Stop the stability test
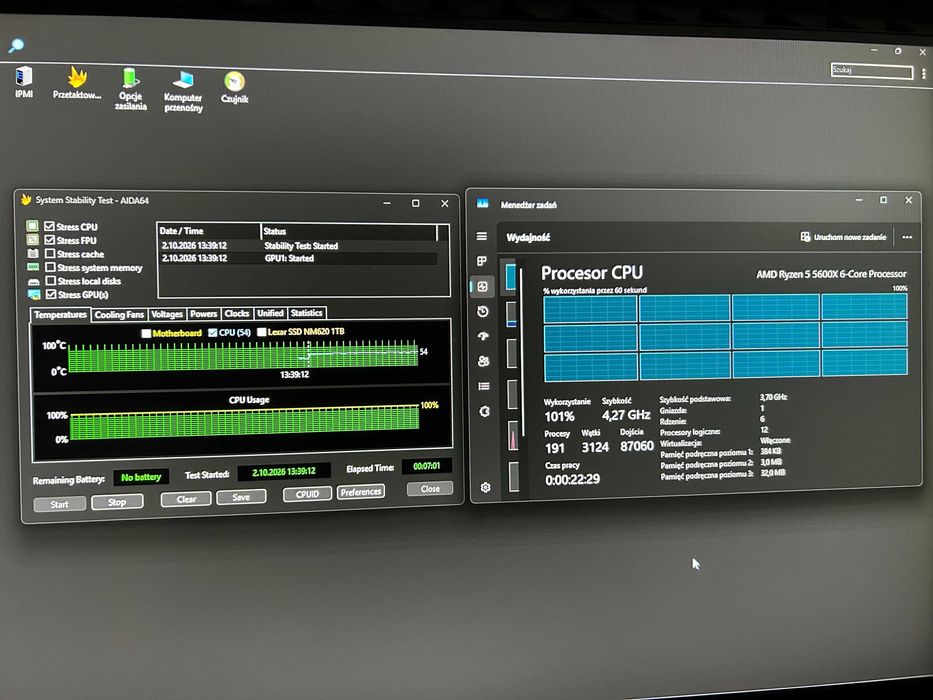The image size is (933, 700). pyautogui.click(x=117, y=502)
